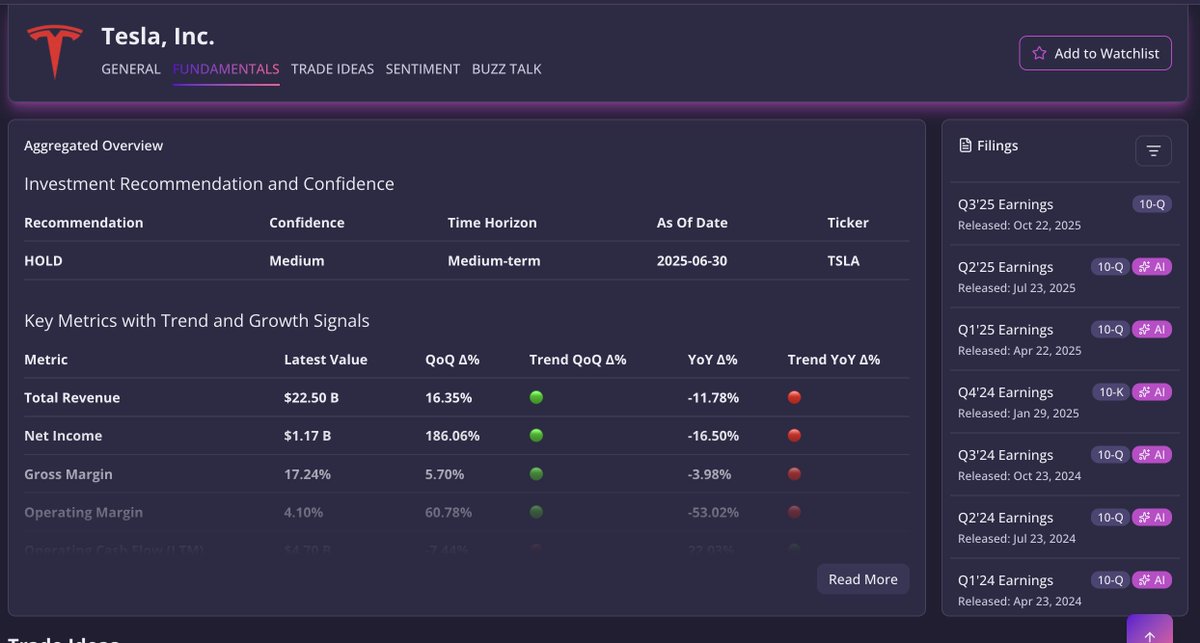Click the Tesla logo icon

[x=55, y=52]
